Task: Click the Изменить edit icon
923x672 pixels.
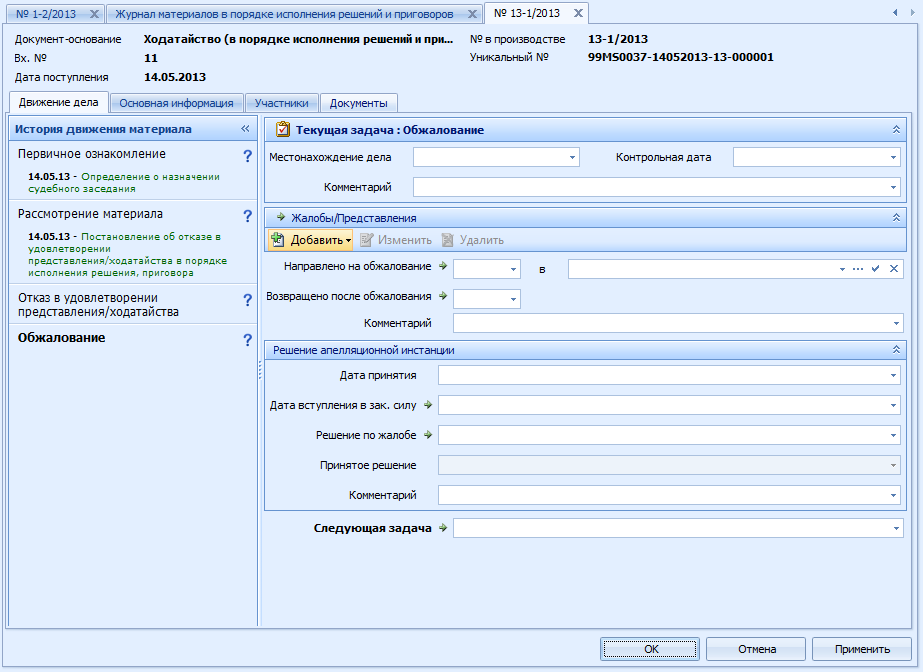Action: pos(366,239)
